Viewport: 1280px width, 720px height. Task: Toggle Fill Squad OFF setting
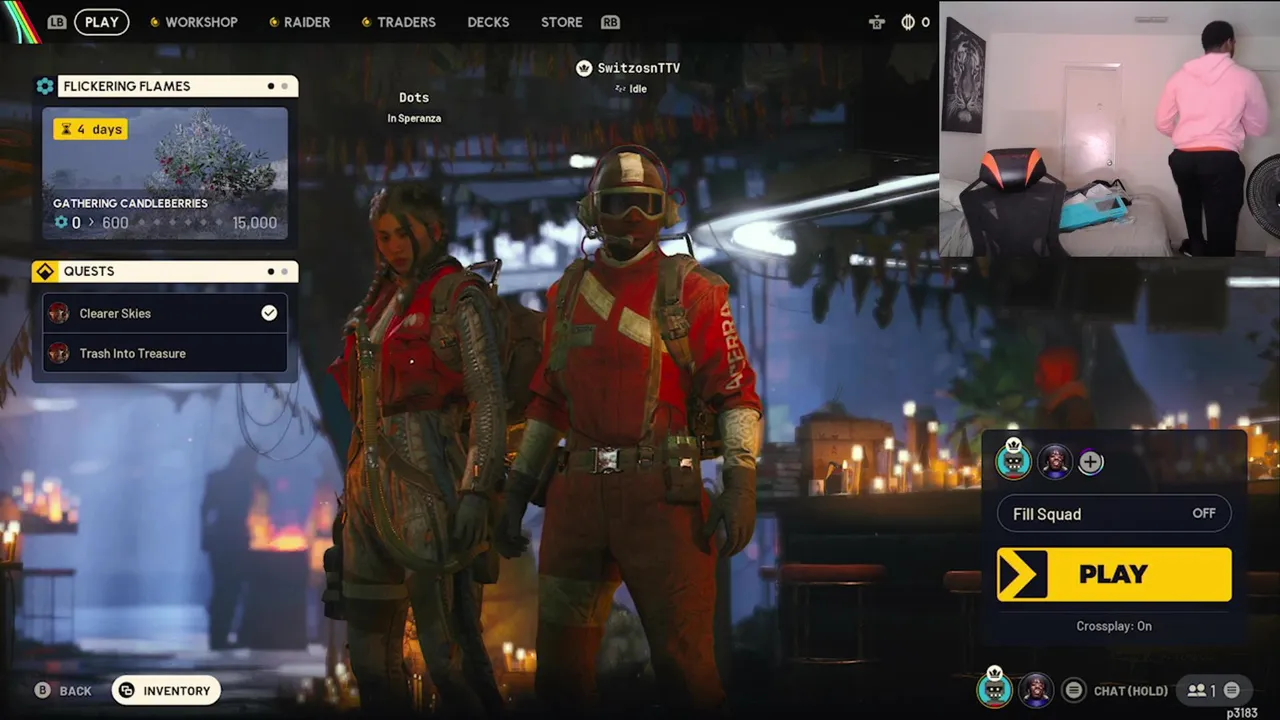pos(1114,514)
